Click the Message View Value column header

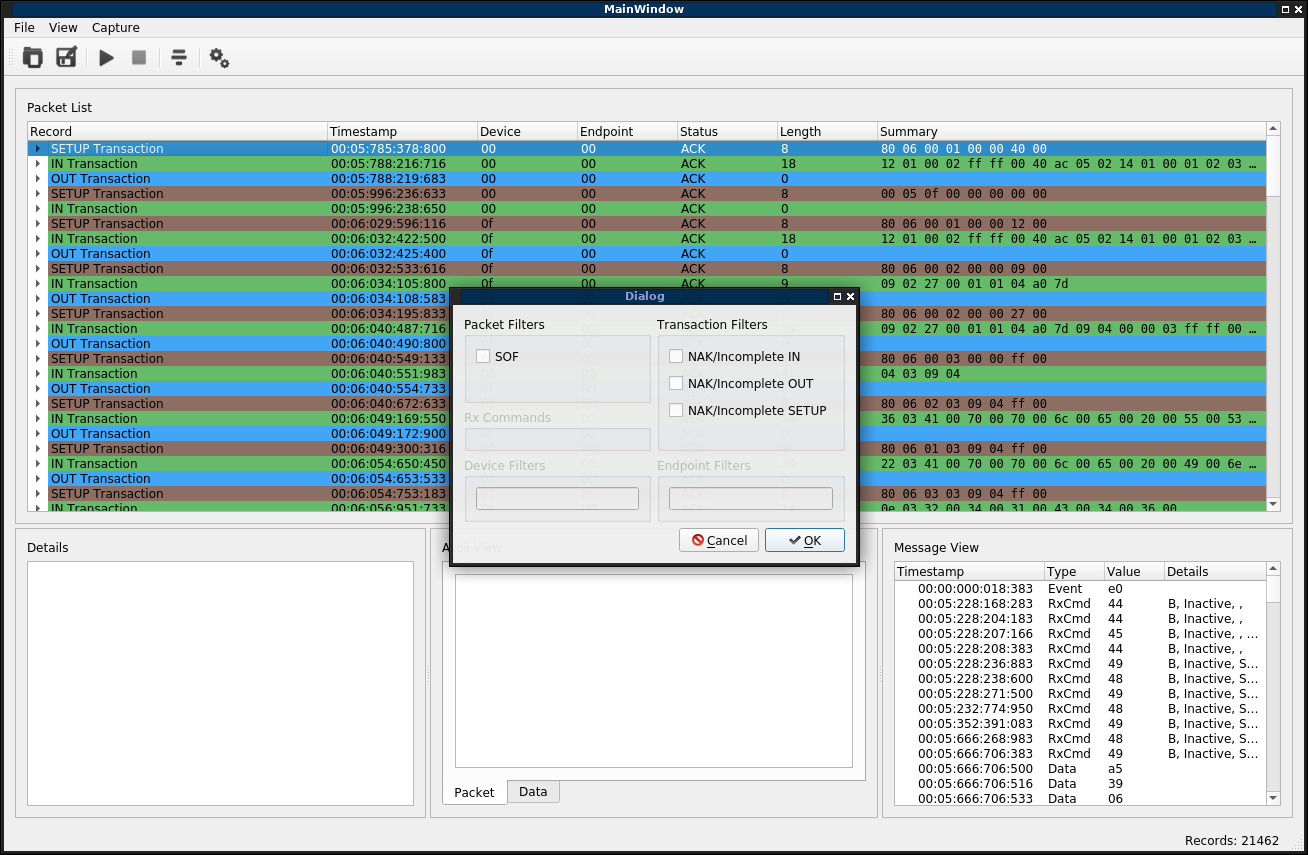click(x=1134, y=572)
